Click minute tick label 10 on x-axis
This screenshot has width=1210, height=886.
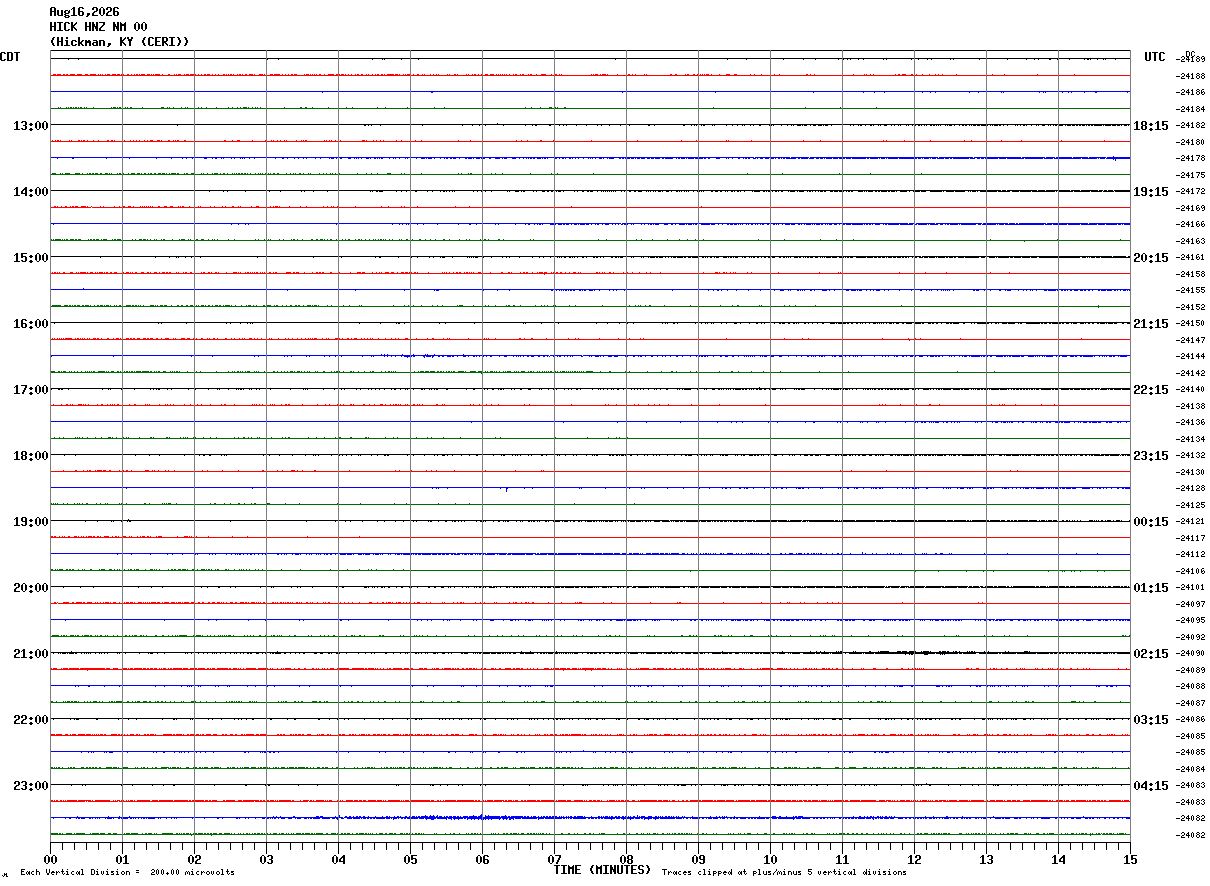point(770,859)
